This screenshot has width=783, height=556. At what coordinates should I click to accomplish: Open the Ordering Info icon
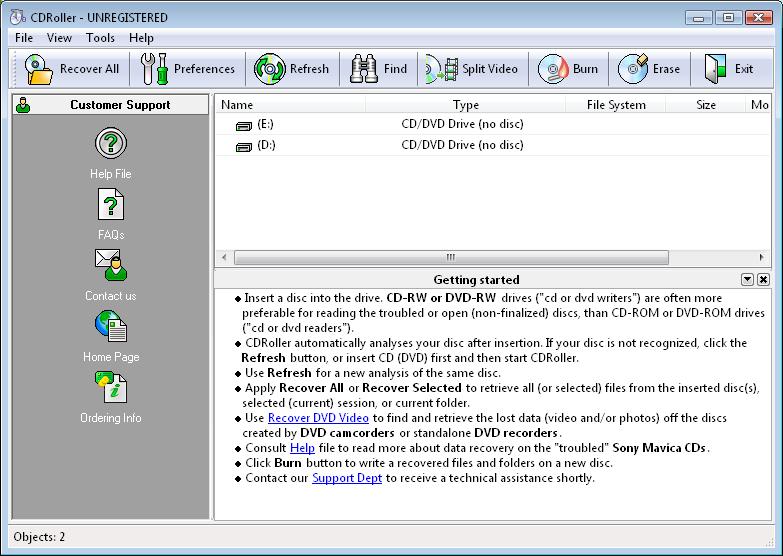pos(111,387)
